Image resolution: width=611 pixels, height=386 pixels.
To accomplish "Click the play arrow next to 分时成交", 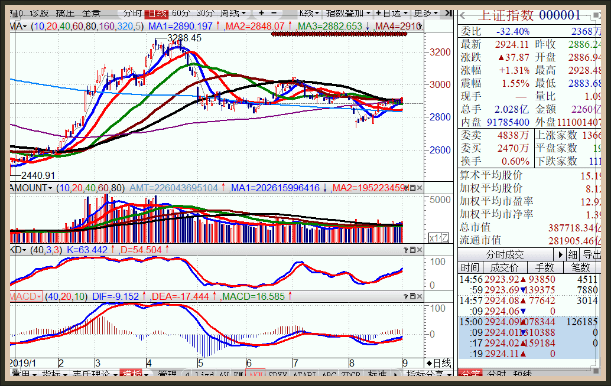I will pos(560,255).
